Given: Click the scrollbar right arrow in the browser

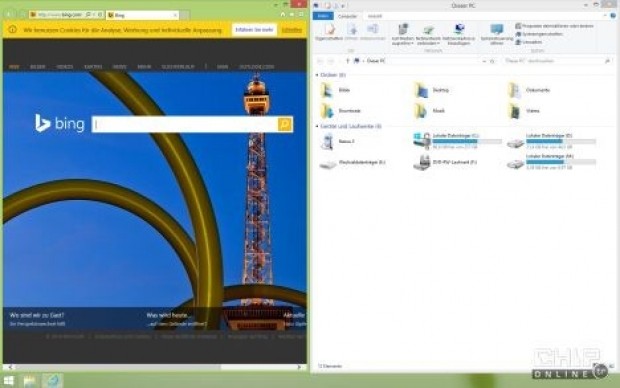Looking at the screenshot, I should pyautogui.click(x=299, y=367).
